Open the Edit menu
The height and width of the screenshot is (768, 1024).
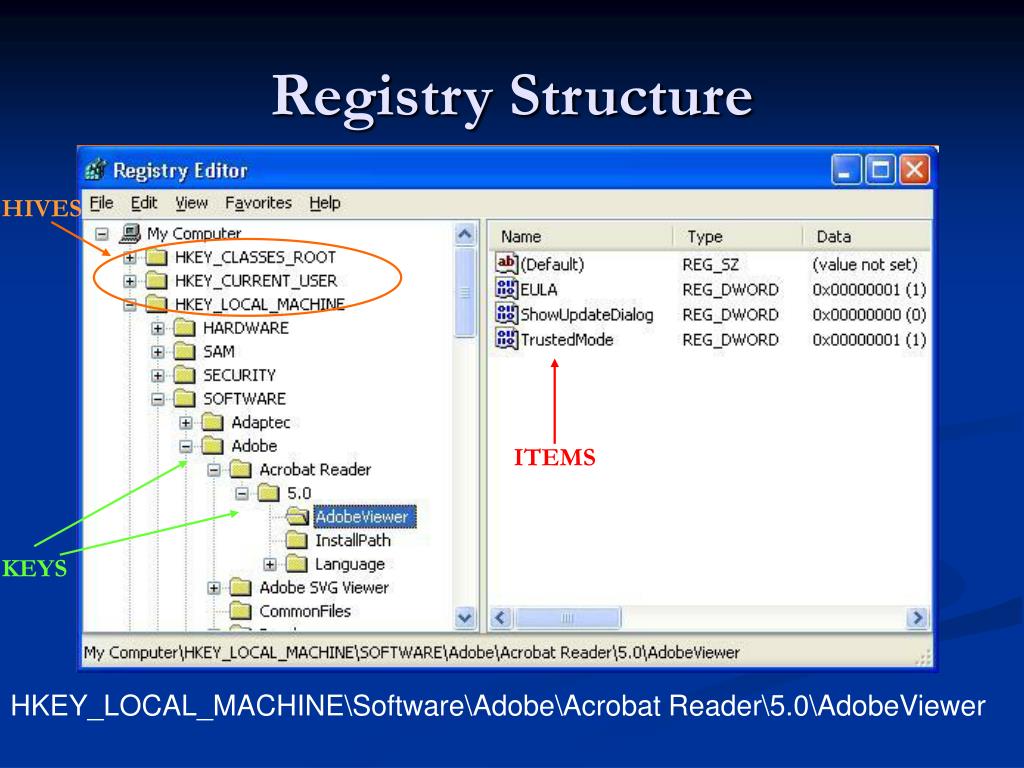[x=144, y=203]
